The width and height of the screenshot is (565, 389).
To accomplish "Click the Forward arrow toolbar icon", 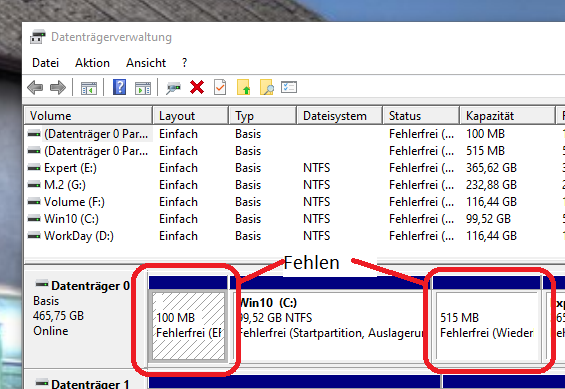I will pos(58,88).
